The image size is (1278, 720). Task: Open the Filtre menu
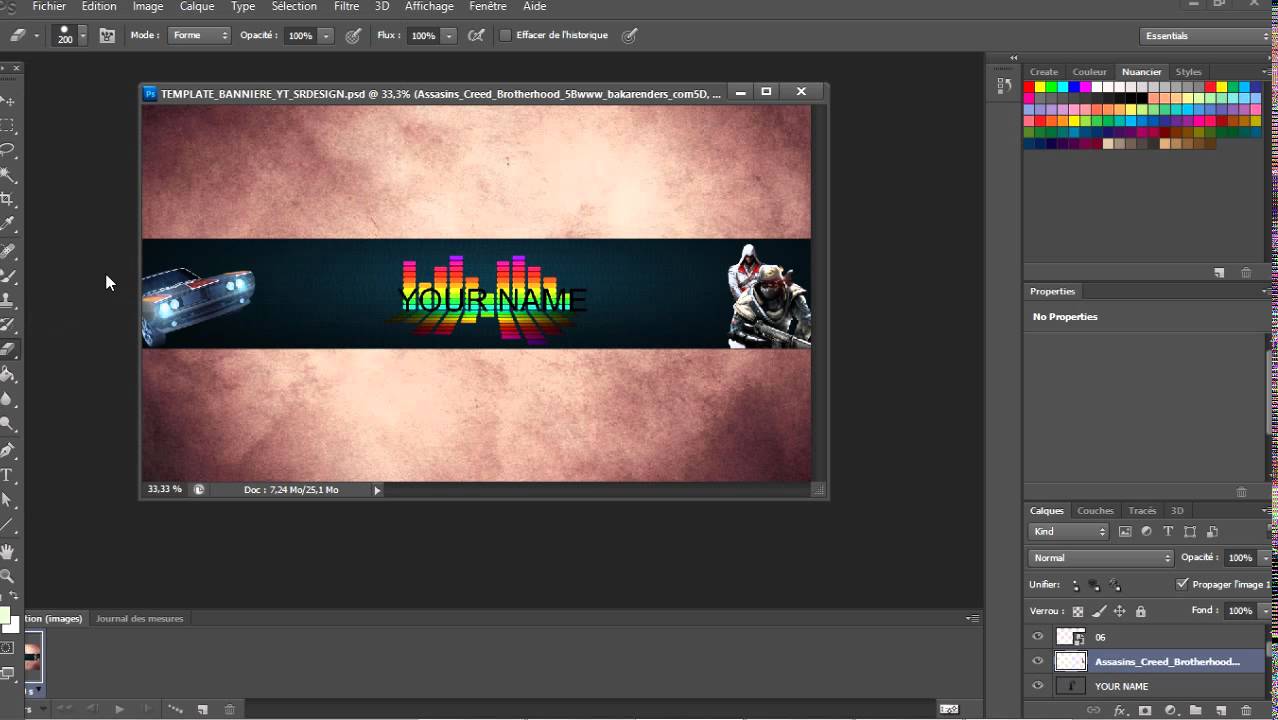tap(346, 6)
